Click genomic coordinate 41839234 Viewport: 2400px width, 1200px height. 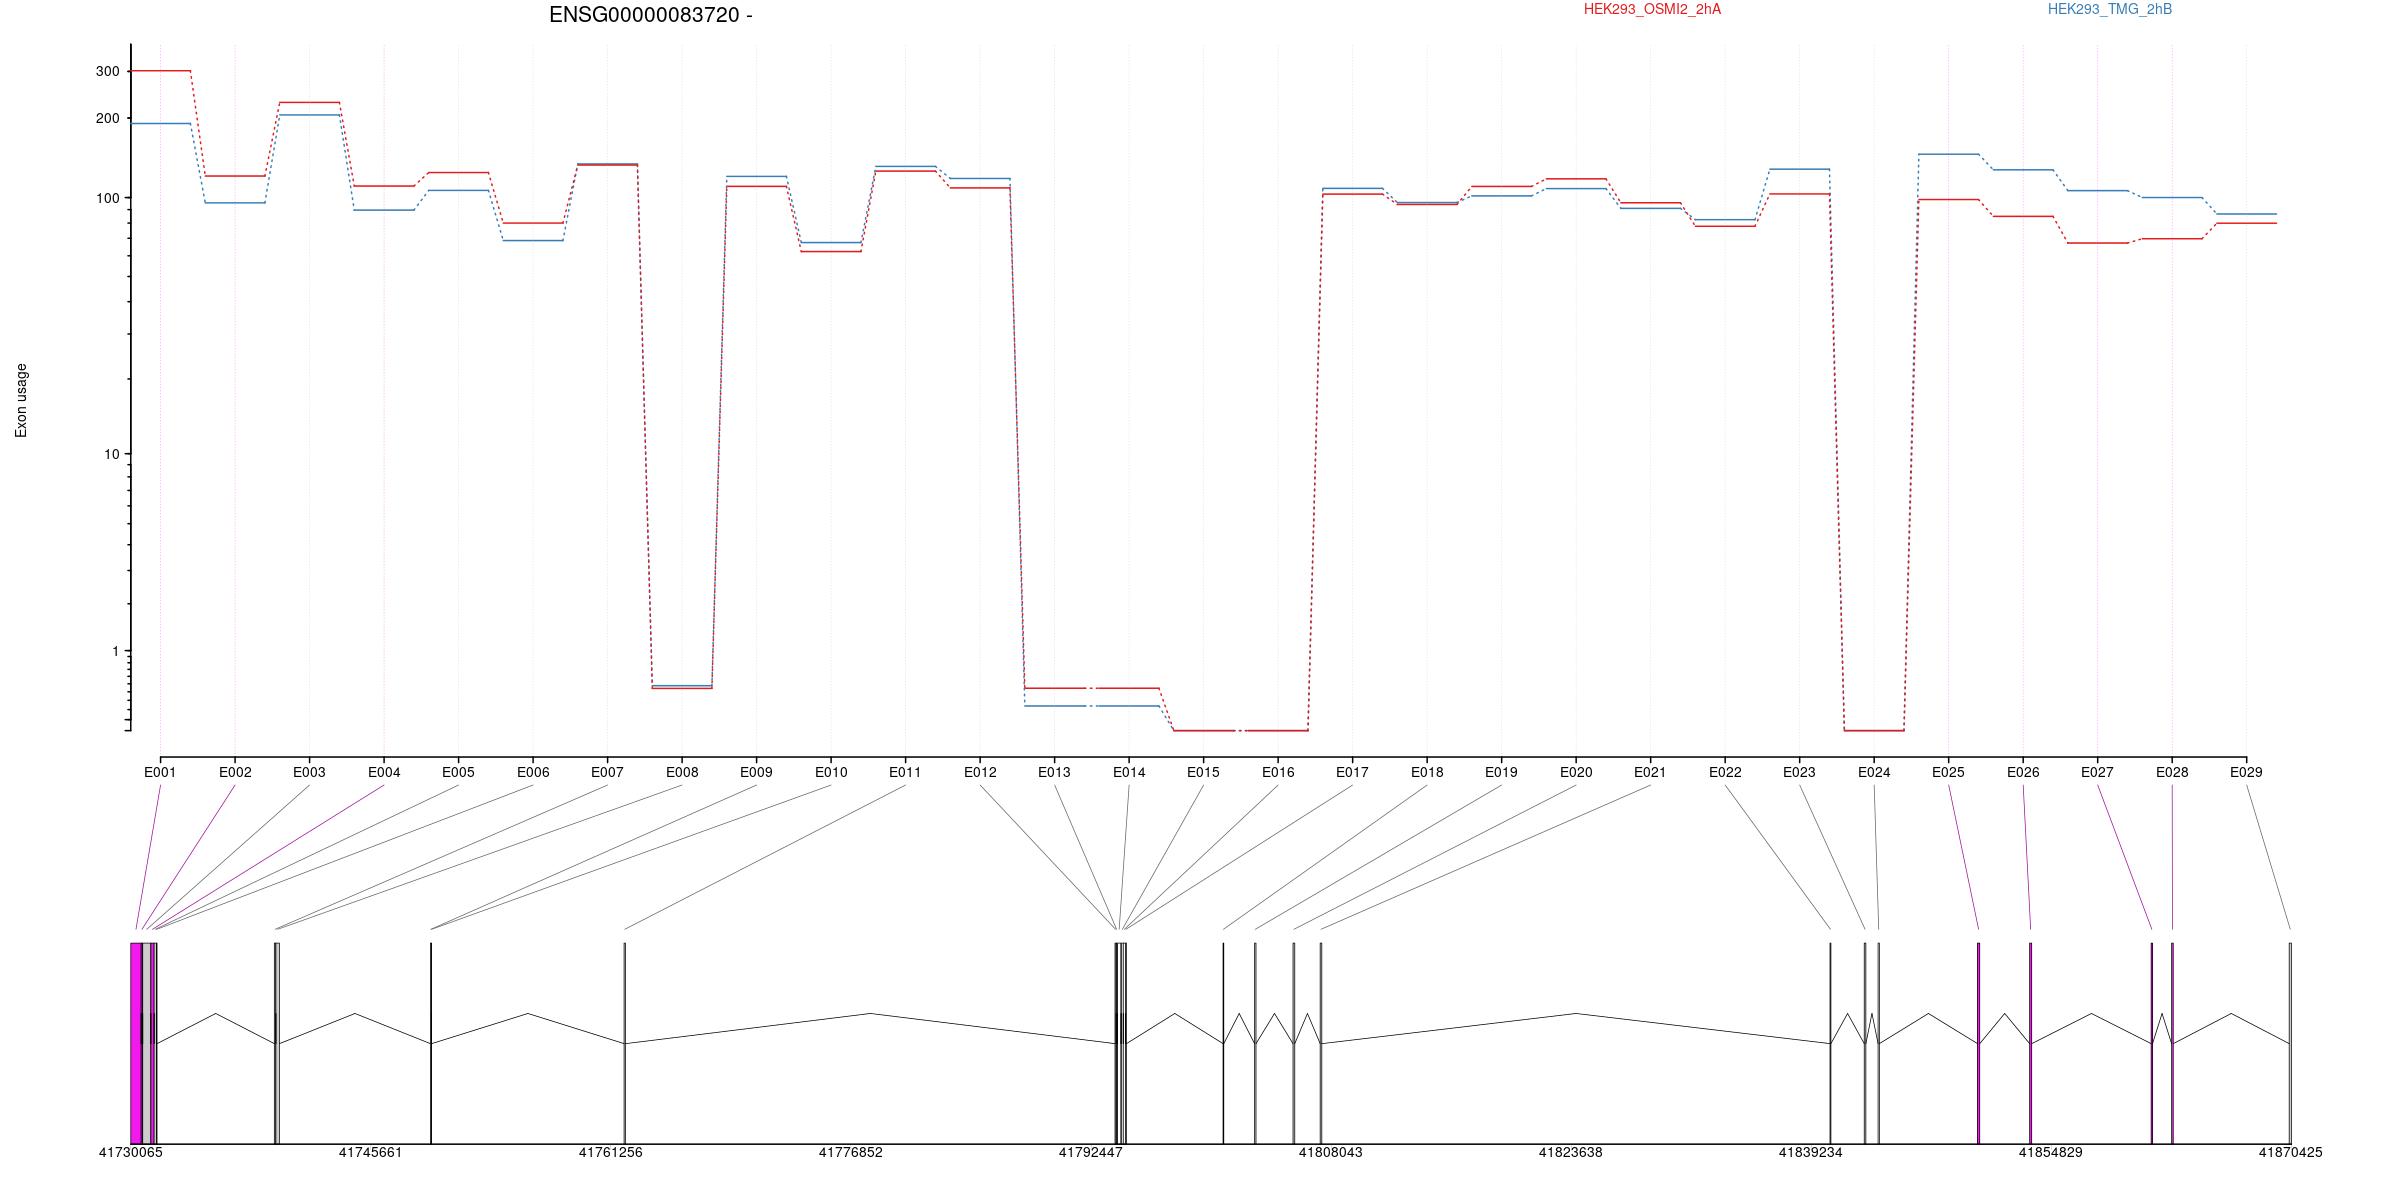(1810, 1152)
